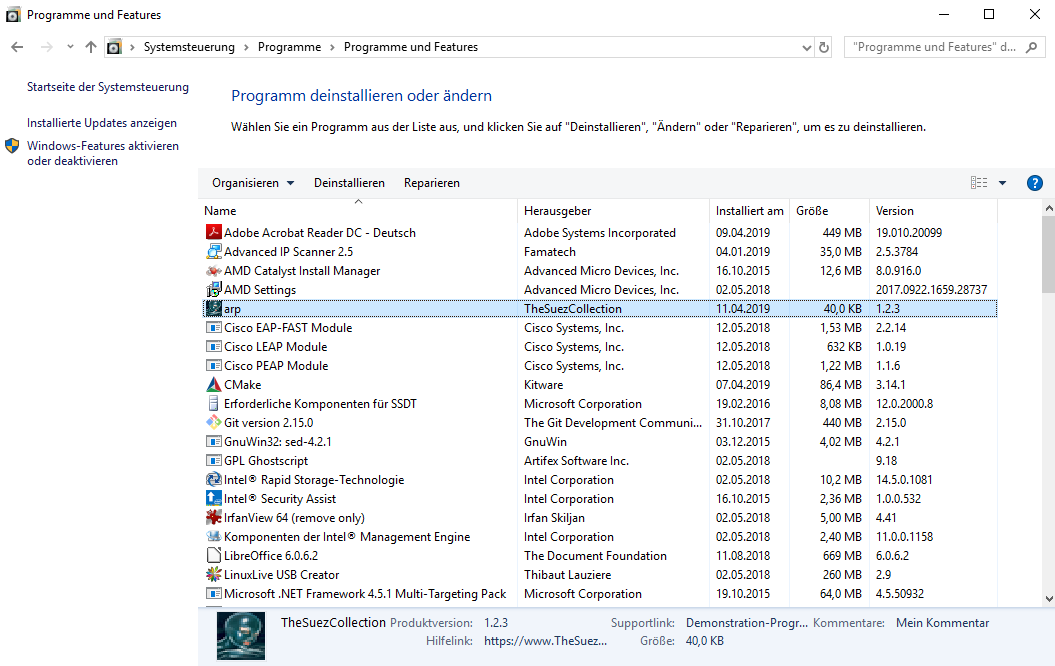The image size is (1055, 666).
Task: Click the Kitware publisher cell
Action: (x=544, y=385)
